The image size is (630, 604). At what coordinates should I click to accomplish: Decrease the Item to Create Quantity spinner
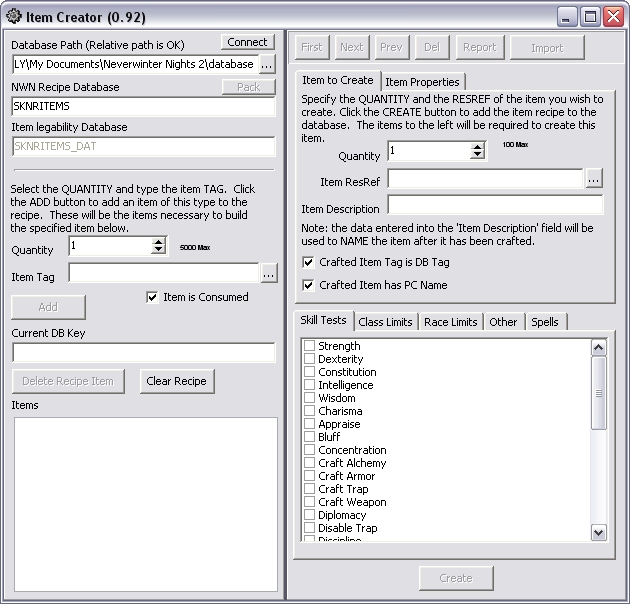[x=477, y=155]
